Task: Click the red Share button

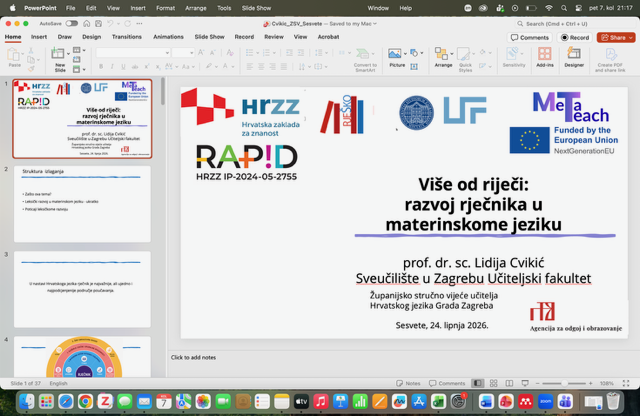Action: pyautogui.click(x=616, y=38)
